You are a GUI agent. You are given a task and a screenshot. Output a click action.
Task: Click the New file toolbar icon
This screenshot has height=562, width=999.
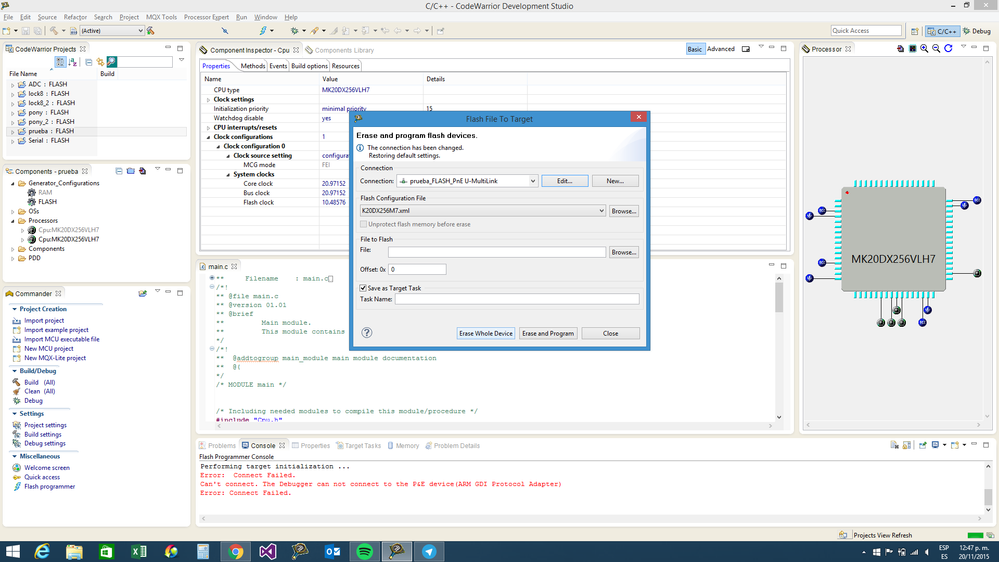(x=6, y=31)
